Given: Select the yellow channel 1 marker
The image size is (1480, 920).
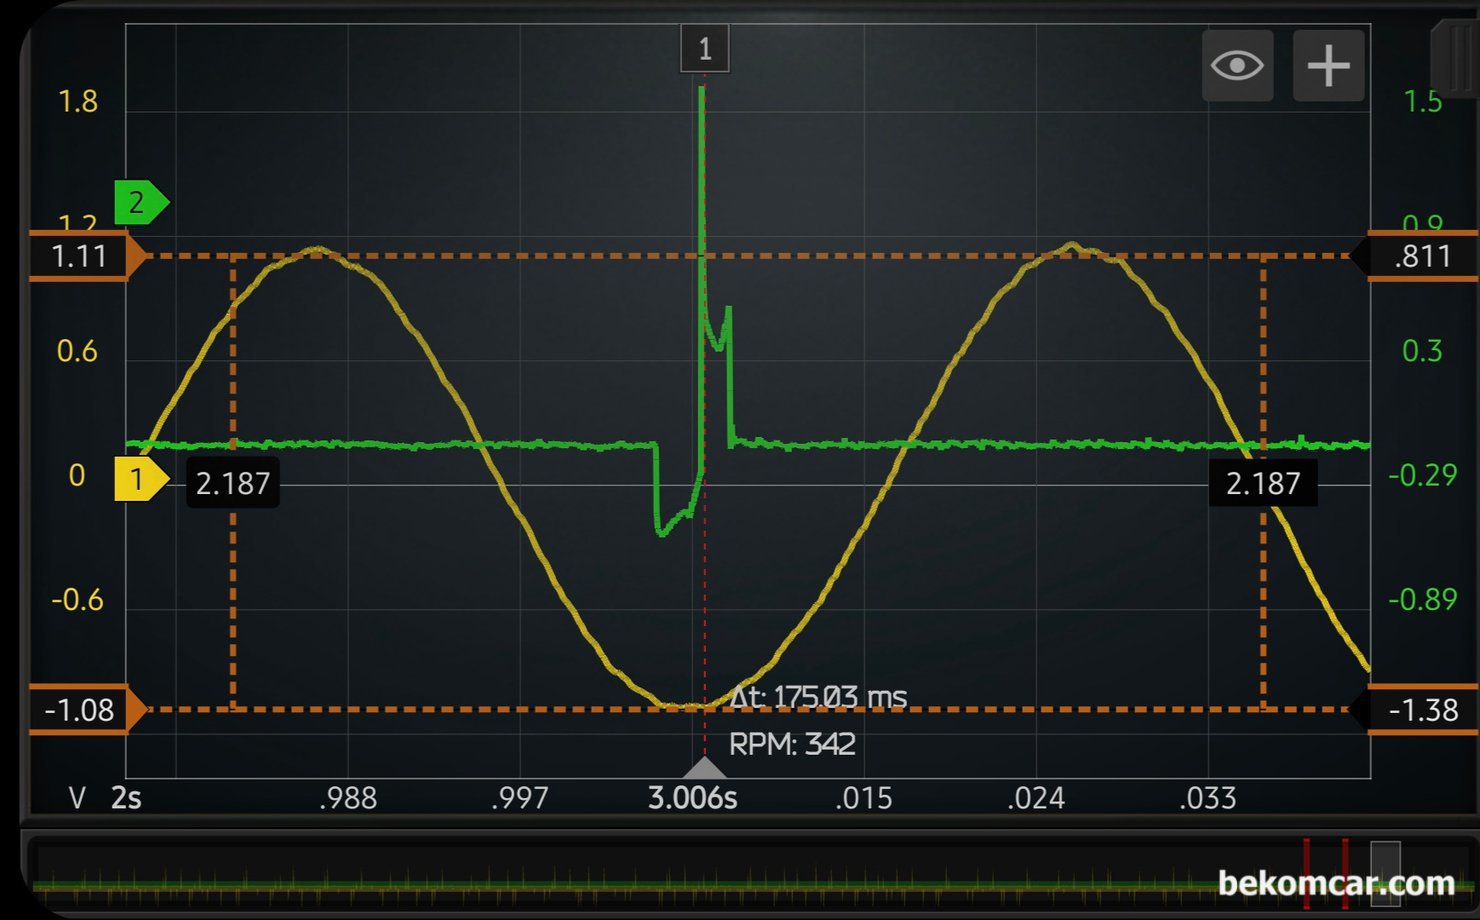Looking at the screenshot, I should tap(139, 479).
